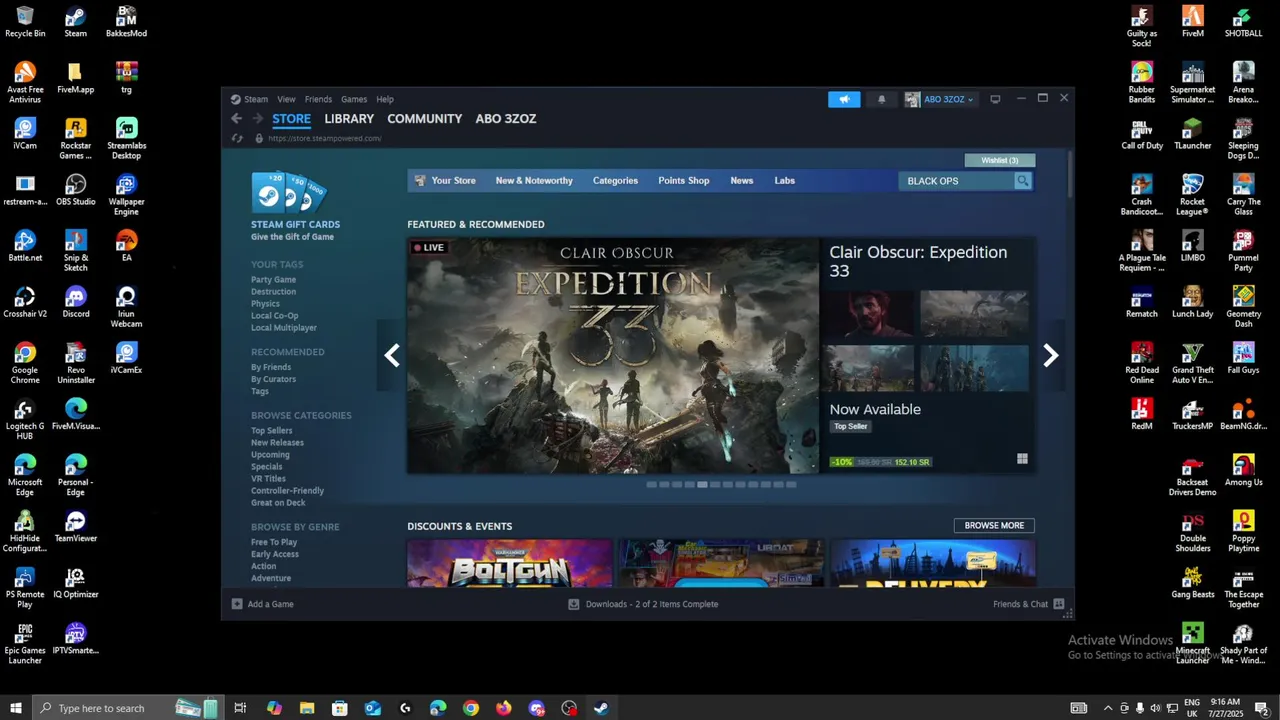Open the View menu
The image size is (1280, 720).
[x=286, y=99]
